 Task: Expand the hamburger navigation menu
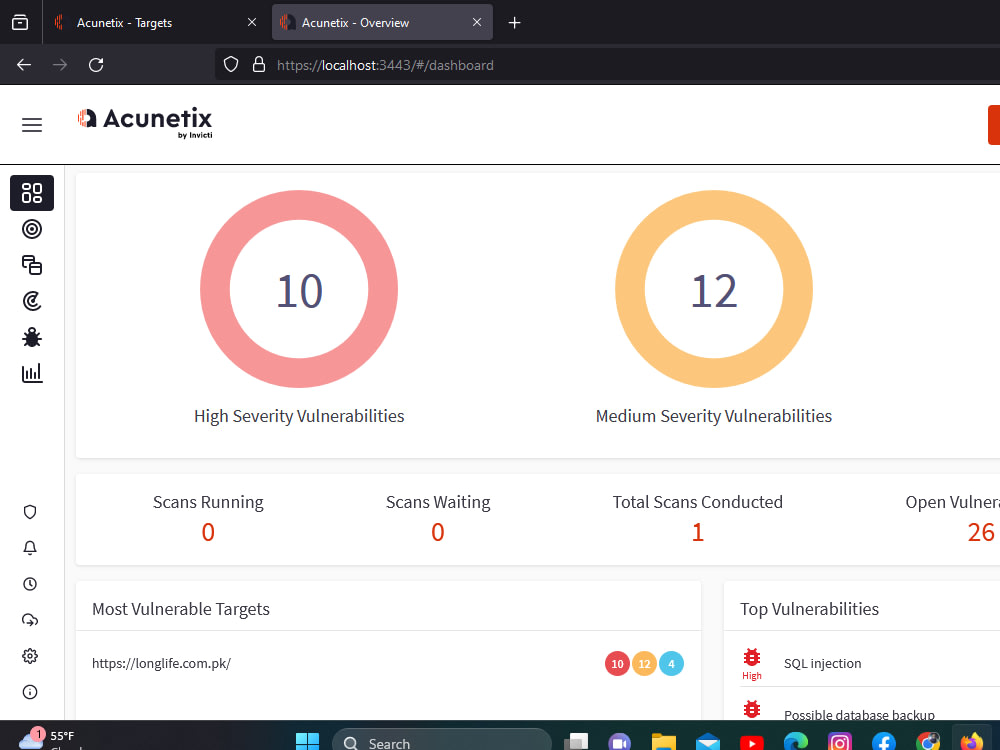31,124
